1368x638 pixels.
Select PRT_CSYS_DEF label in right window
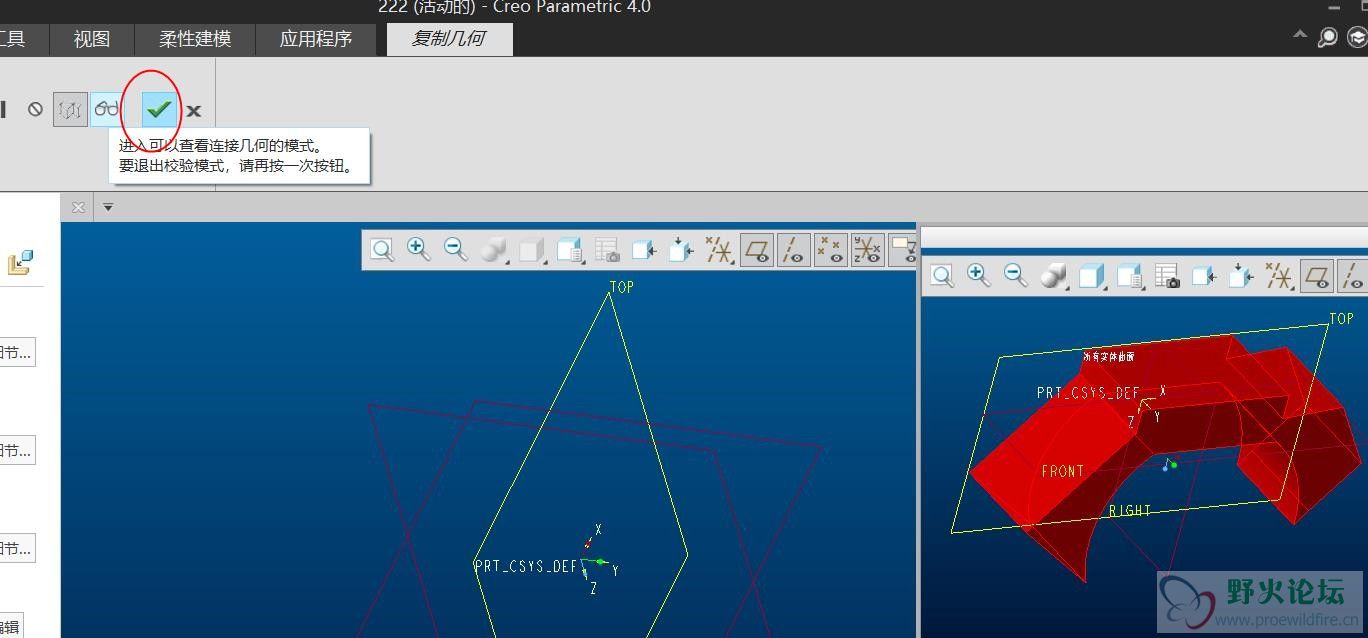1089,393
